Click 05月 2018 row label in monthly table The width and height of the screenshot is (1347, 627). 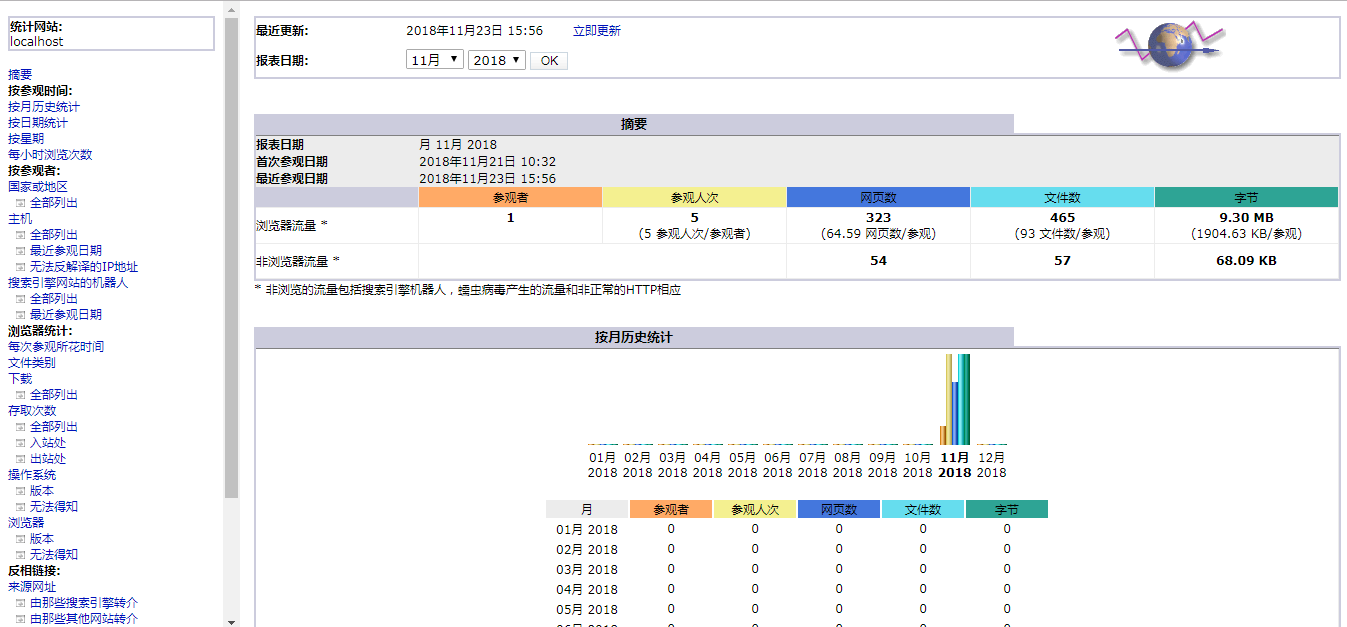[587, 610]
